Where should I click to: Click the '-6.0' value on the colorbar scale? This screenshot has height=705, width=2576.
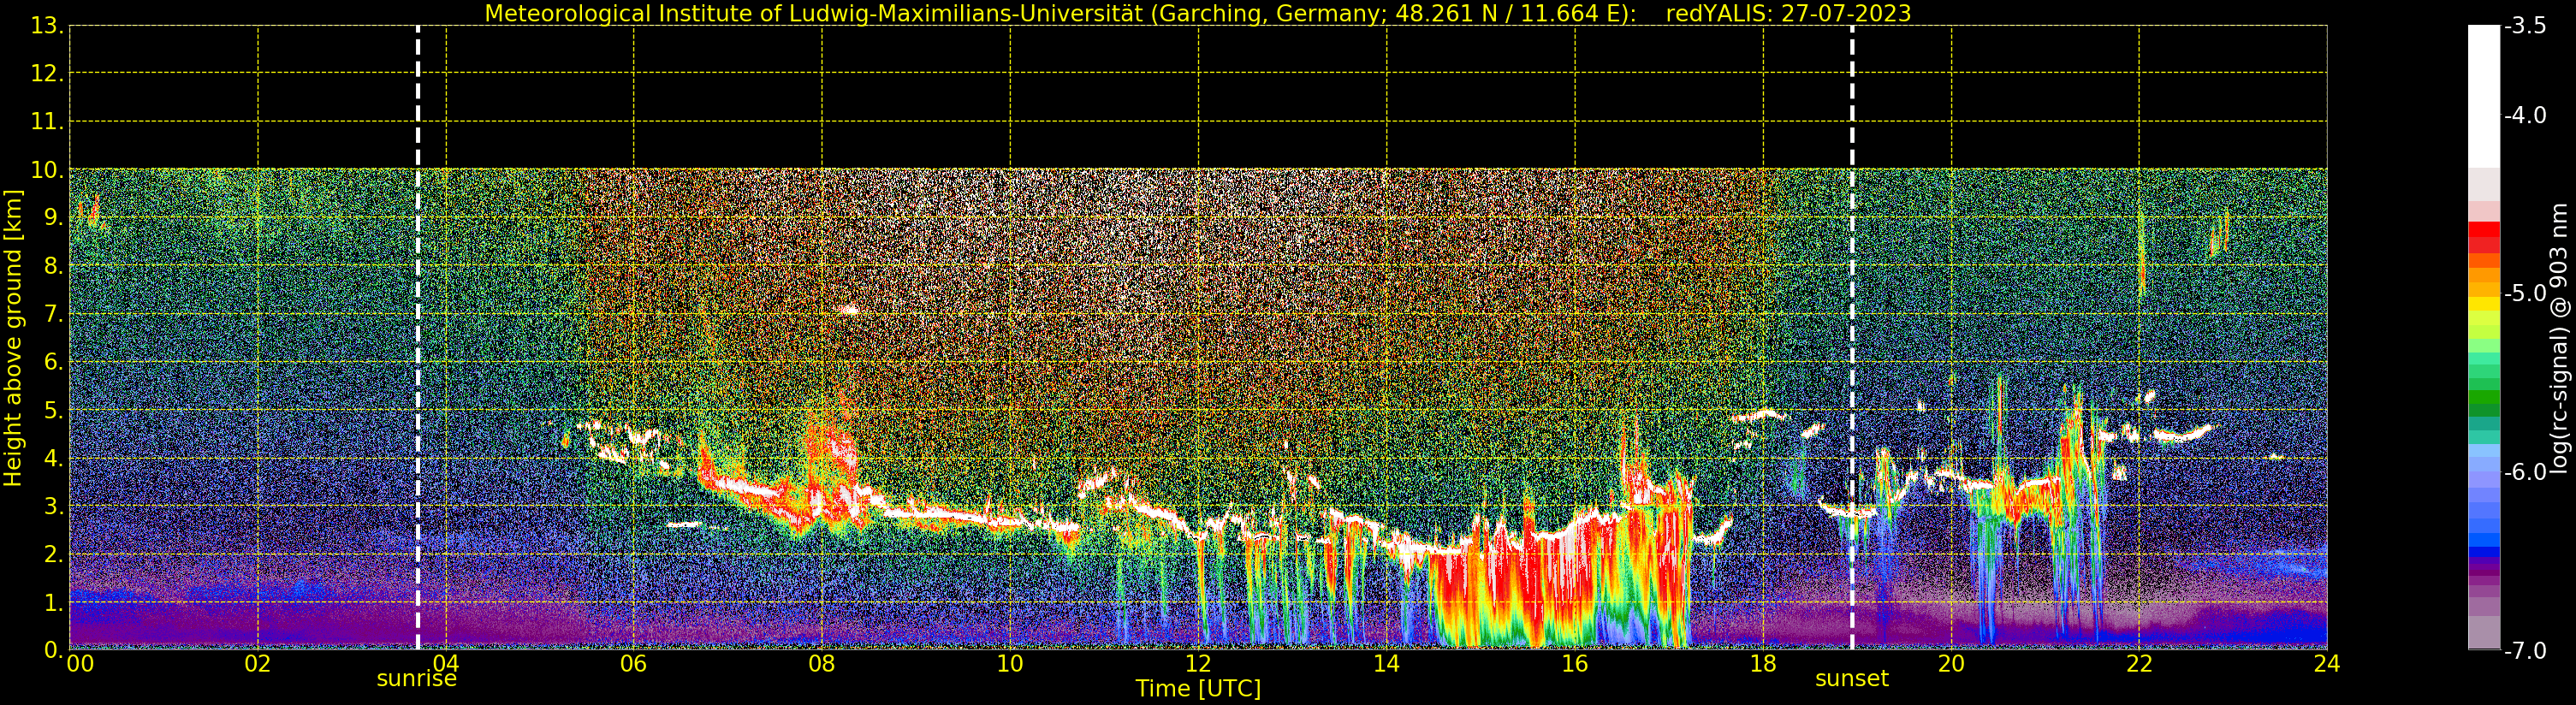click(2526, 472)
